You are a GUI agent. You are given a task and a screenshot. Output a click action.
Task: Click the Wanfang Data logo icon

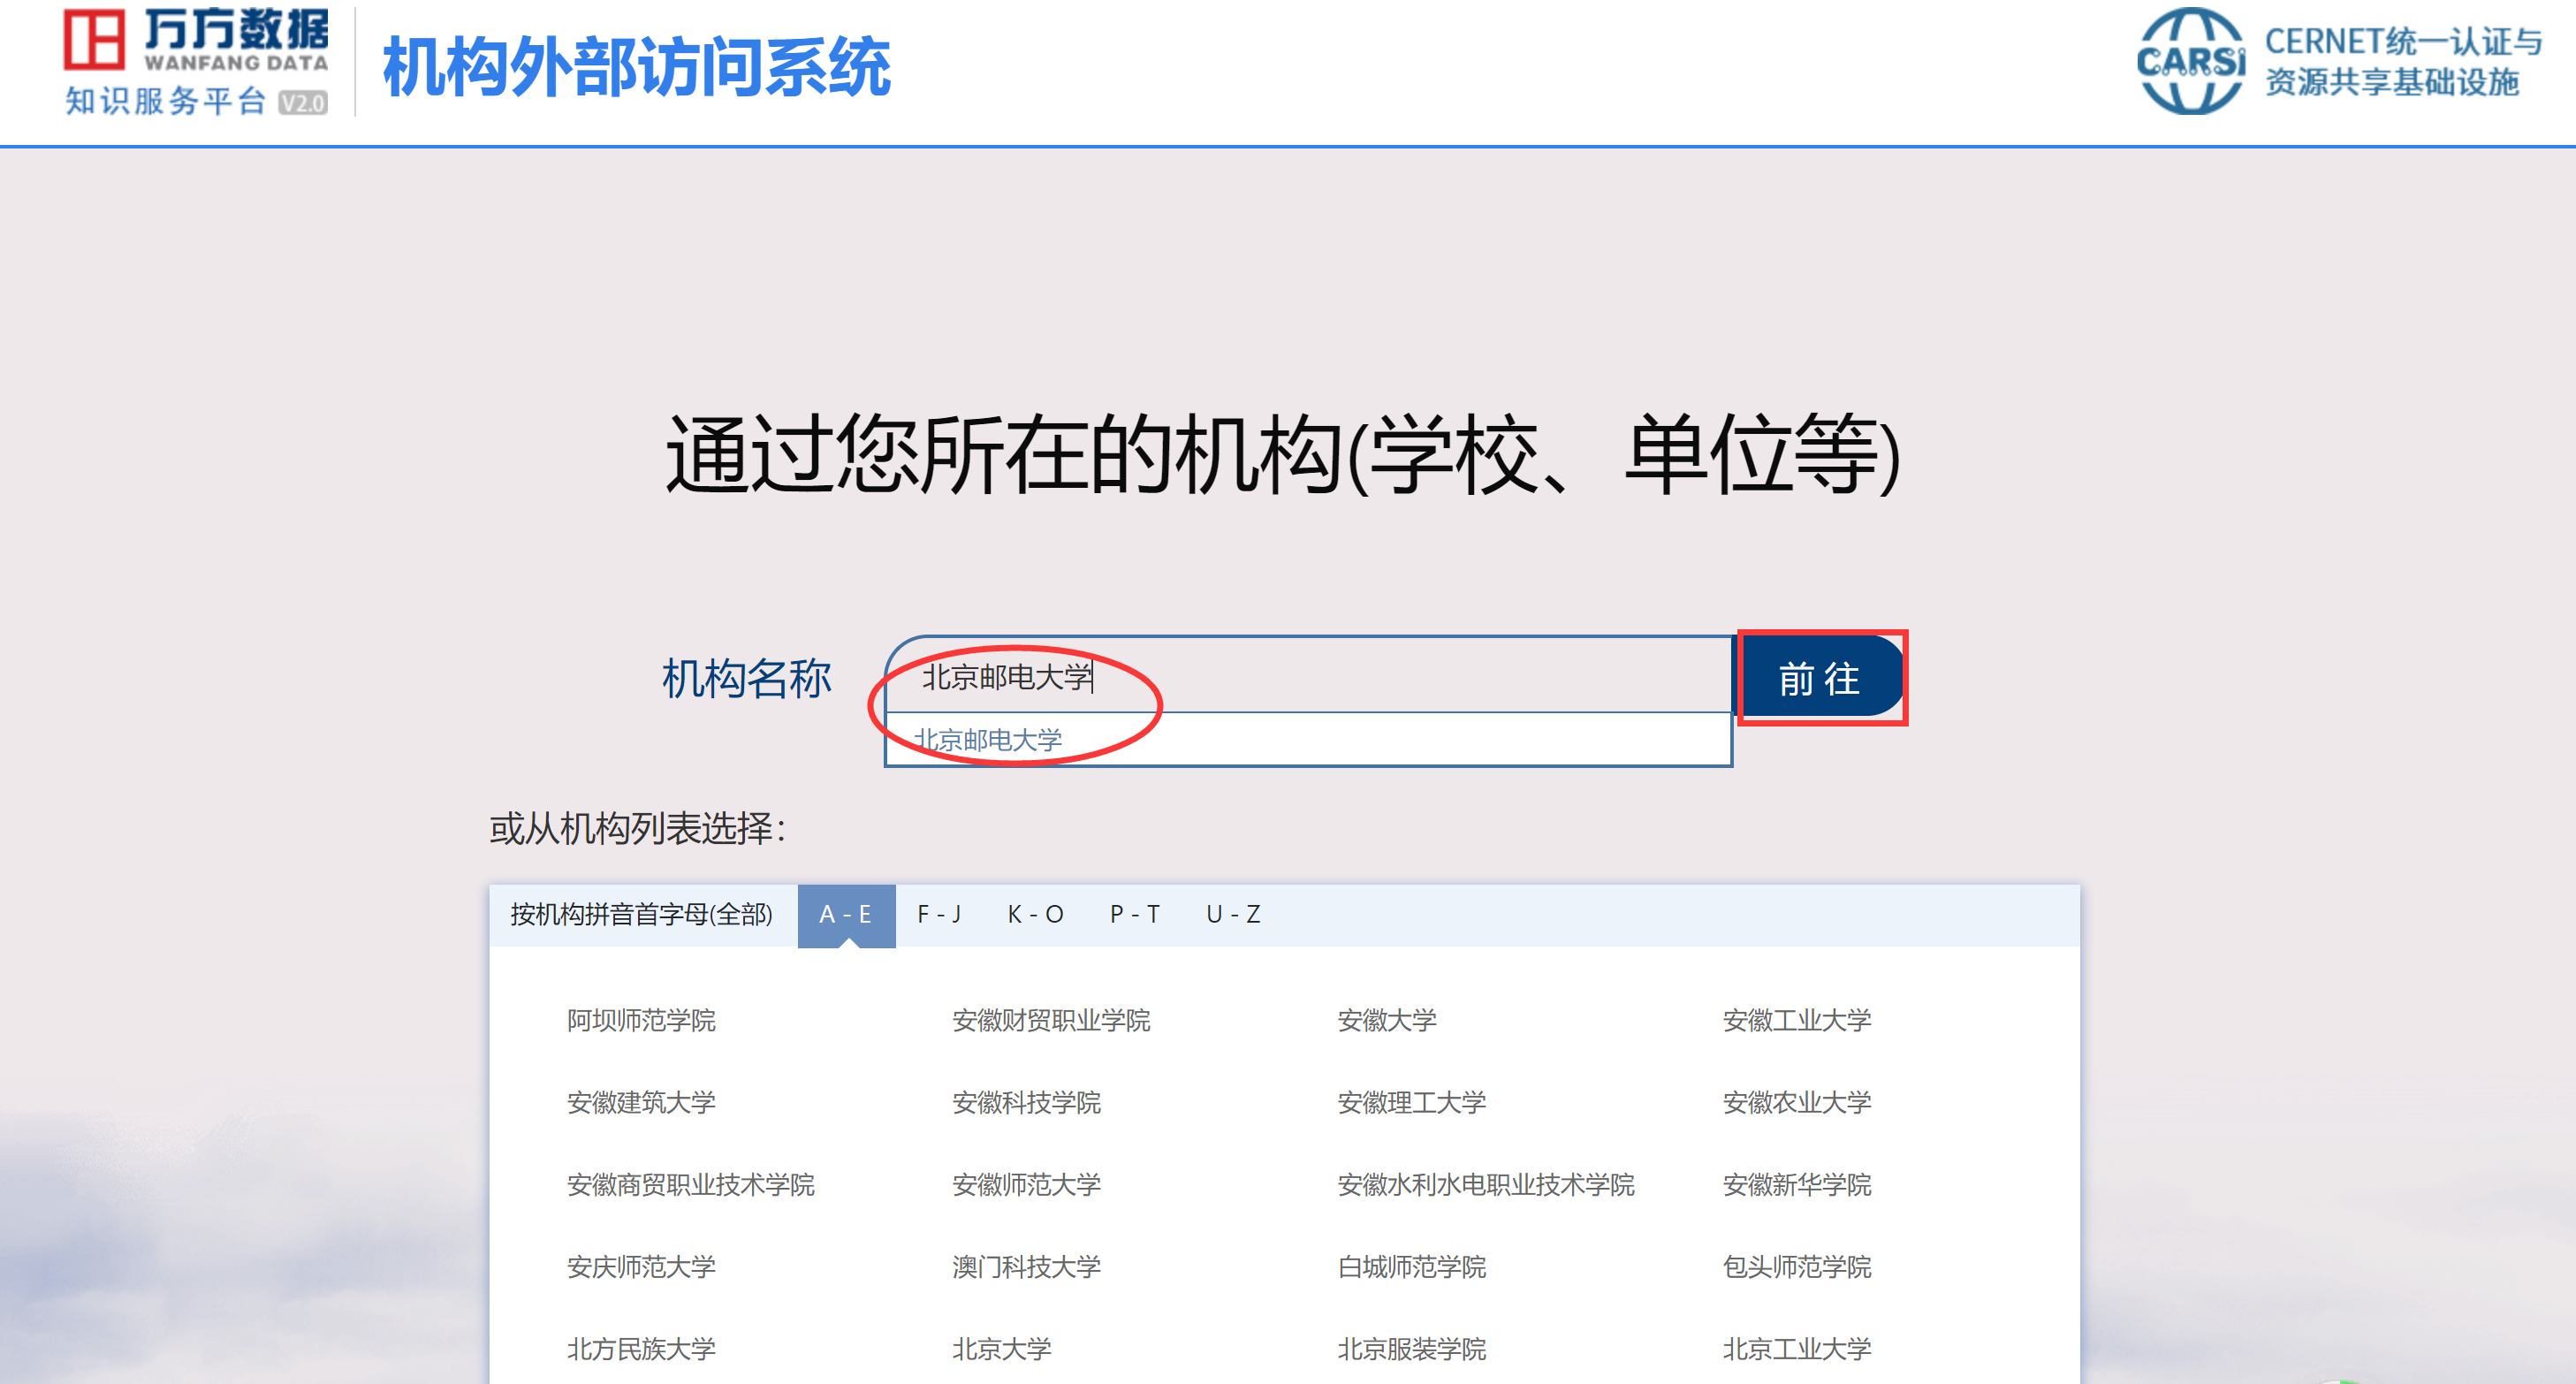pos(94,40)
